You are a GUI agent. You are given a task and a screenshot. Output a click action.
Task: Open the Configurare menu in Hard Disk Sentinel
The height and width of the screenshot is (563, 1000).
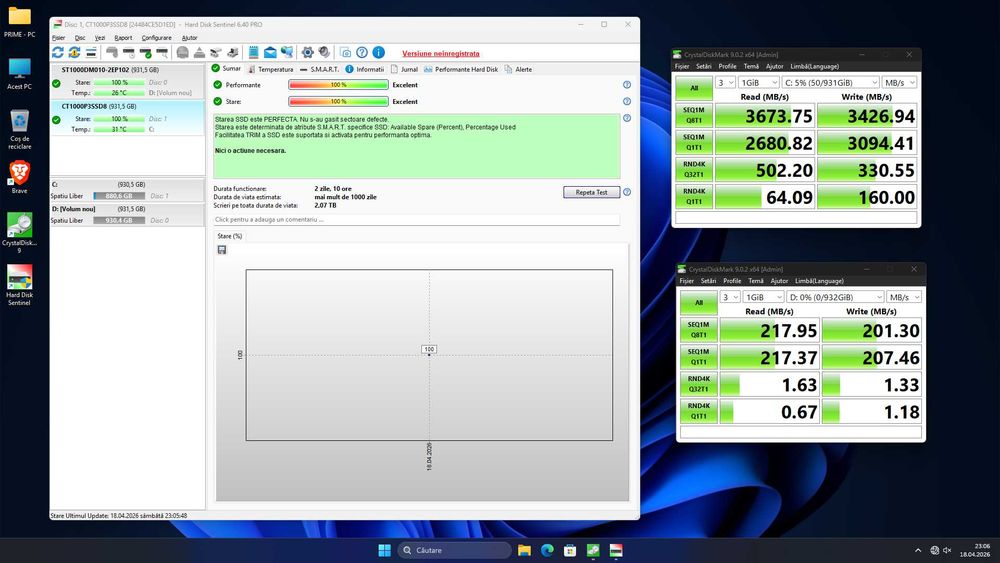(x=156, y=38)
